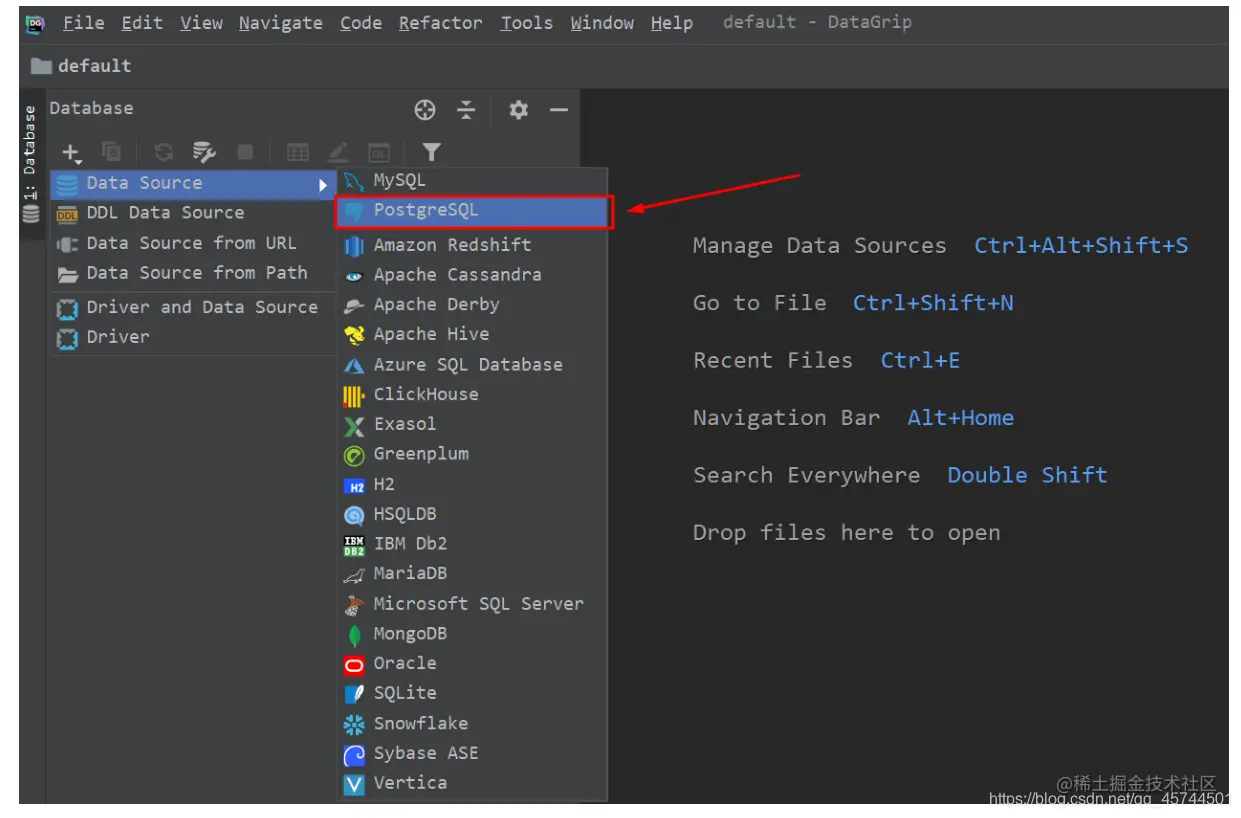
Task: Select Snowflake data source
Action: click(472, 724)
